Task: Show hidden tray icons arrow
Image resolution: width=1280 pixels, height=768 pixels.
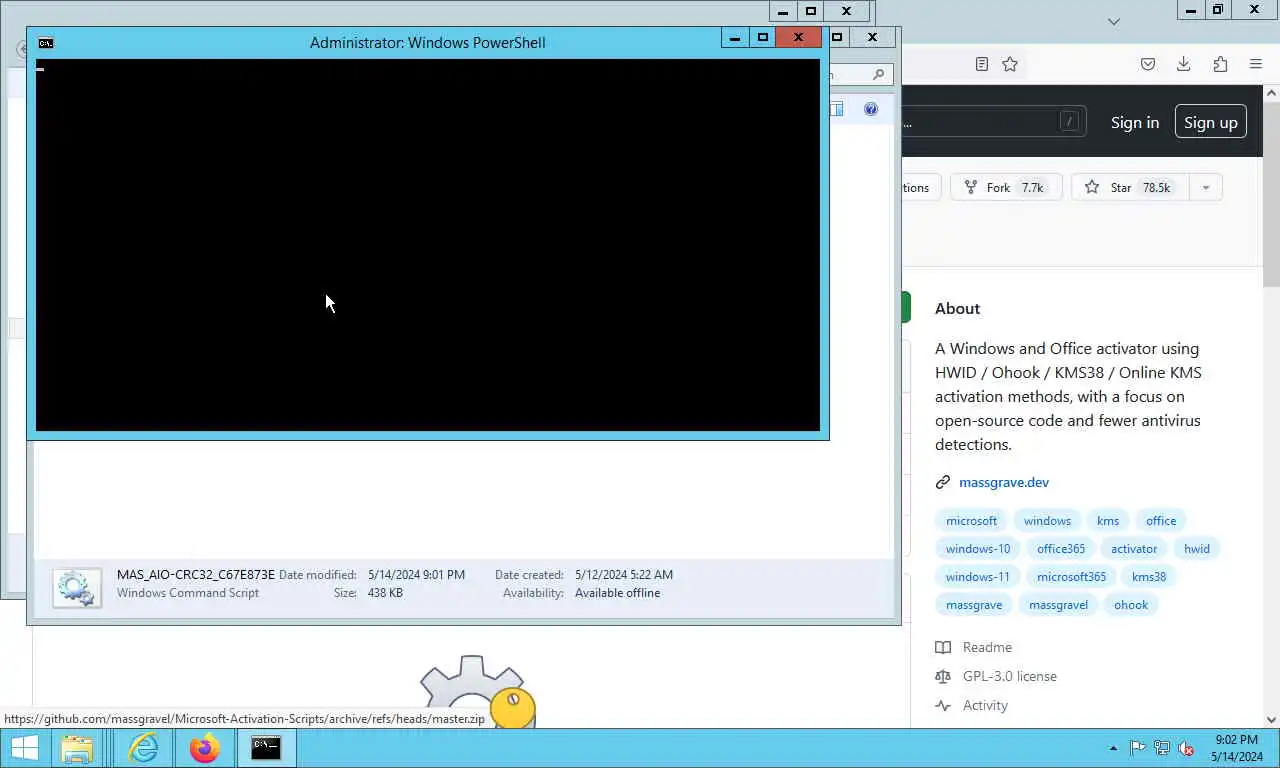Action: click(1113, 748)
